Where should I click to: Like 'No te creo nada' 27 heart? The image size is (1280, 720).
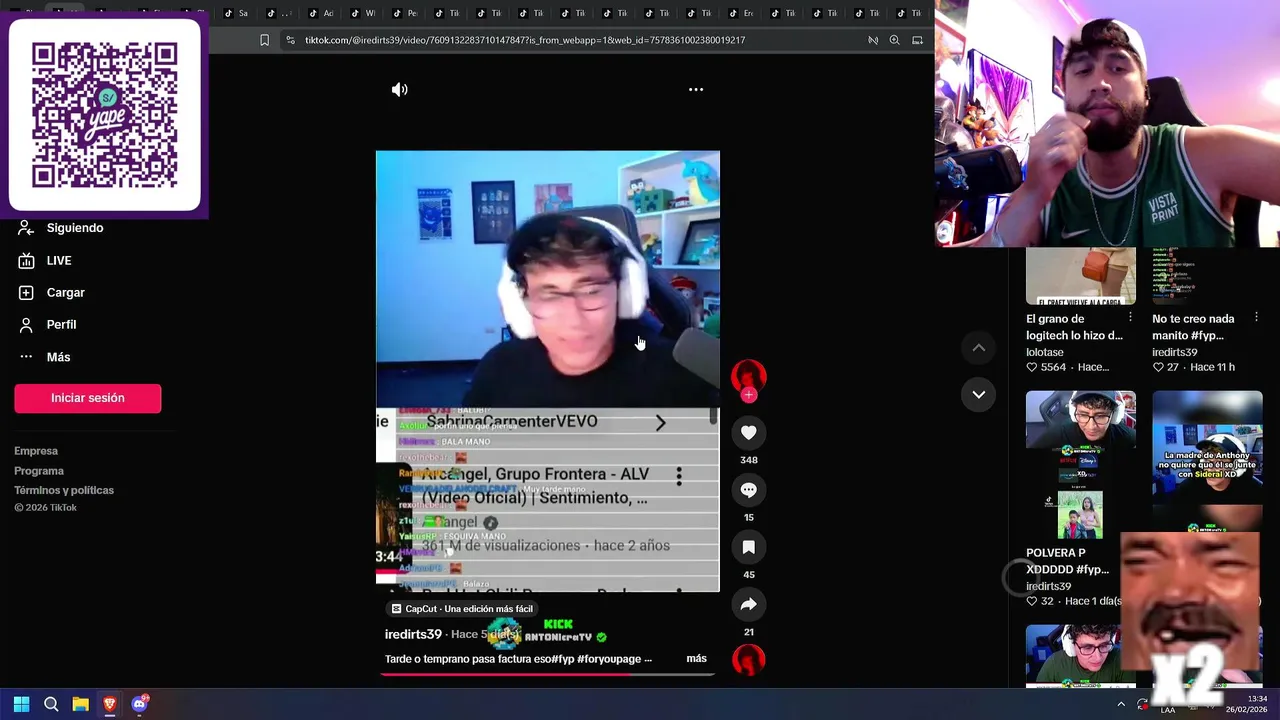[x=1158, y=367]
